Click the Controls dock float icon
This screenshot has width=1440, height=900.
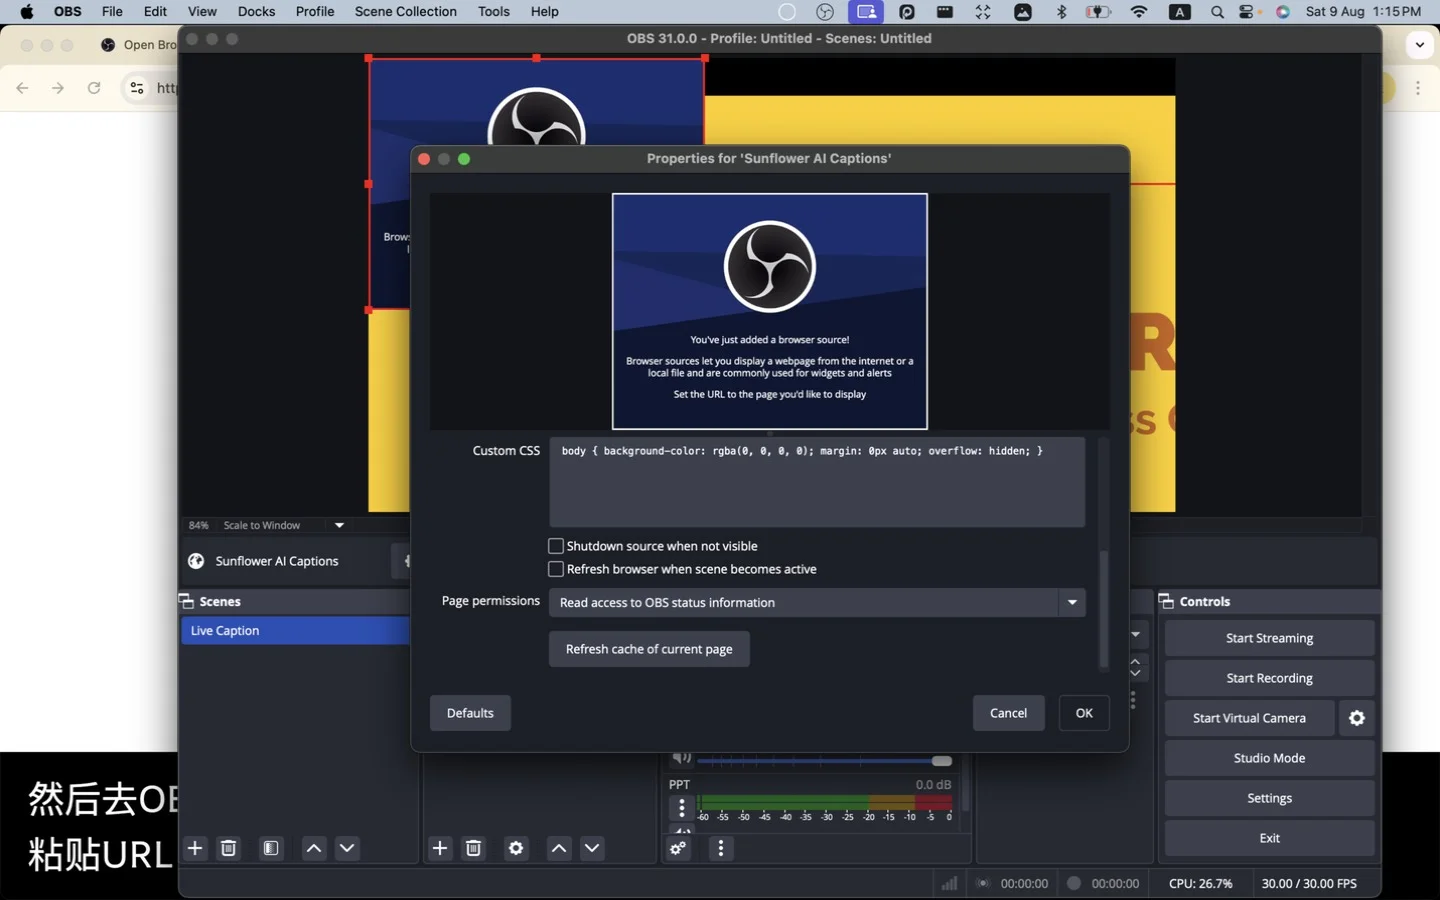point(1166,601)
